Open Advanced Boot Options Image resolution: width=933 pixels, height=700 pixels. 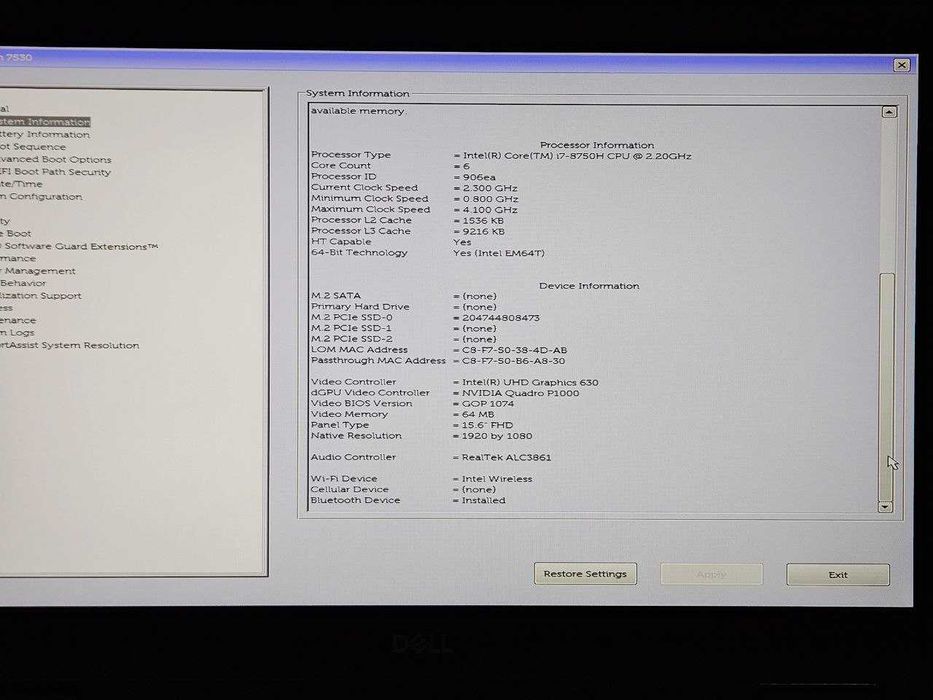click(55, 160)
